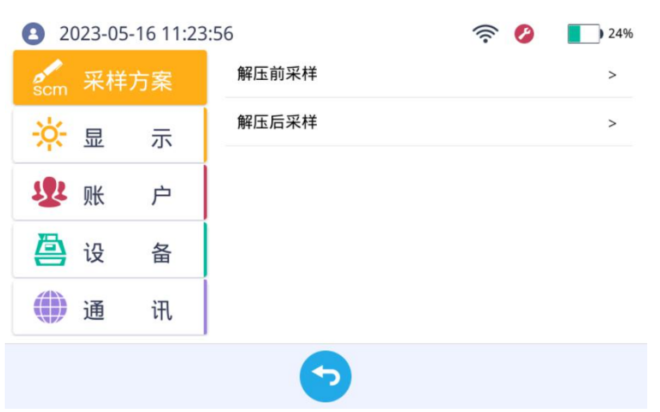Click the sun icon for 显示

(x=49, y=135)
